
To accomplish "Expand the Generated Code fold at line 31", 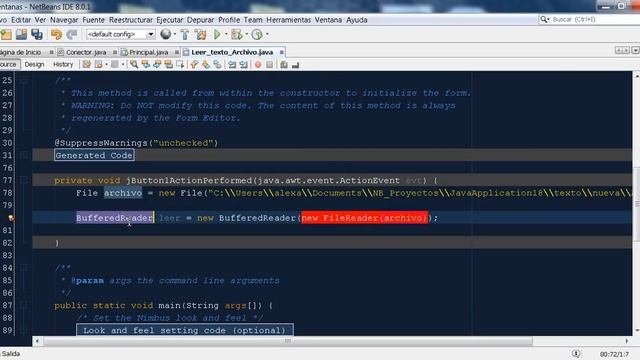I will [24, 155].
